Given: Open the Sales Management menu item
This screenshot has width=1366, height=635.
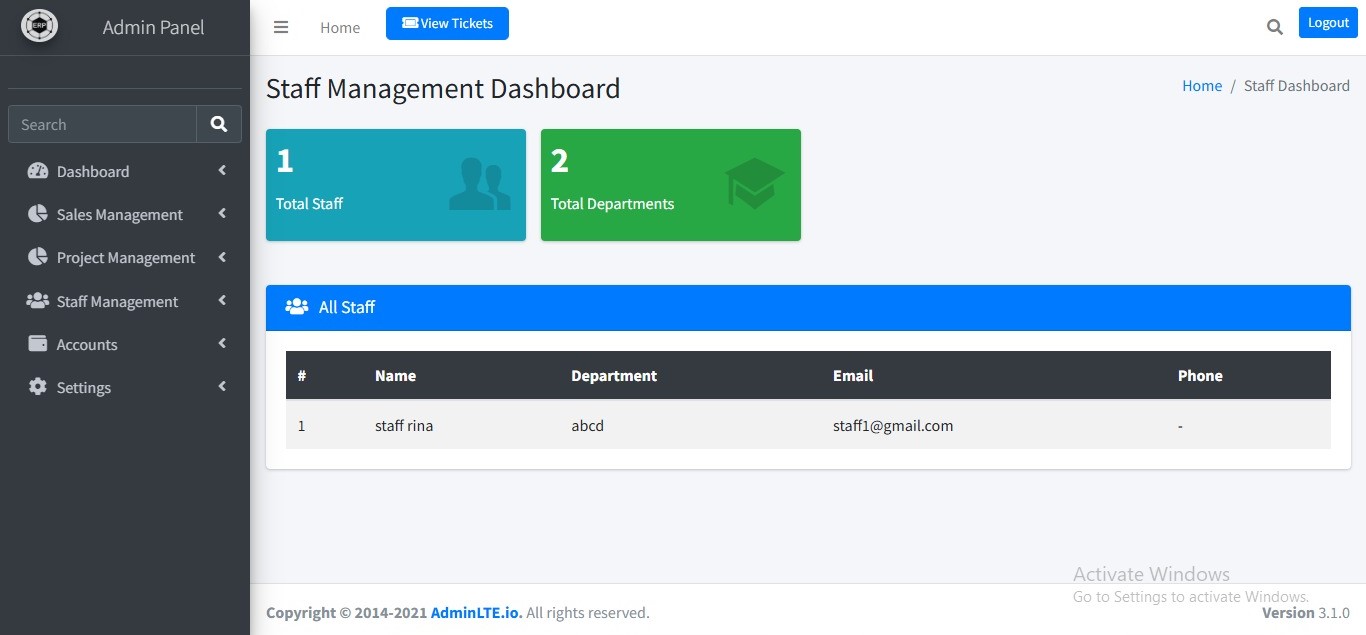Looking at the screenshot, I should pos(120,215).
